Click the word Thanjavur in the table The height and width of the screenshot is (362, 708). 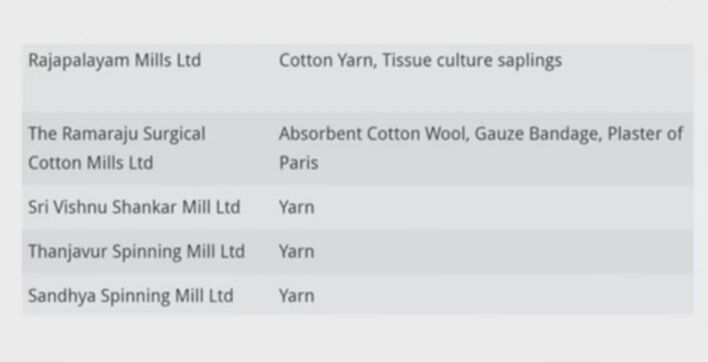pyautogui.click(x=68, y=252)
